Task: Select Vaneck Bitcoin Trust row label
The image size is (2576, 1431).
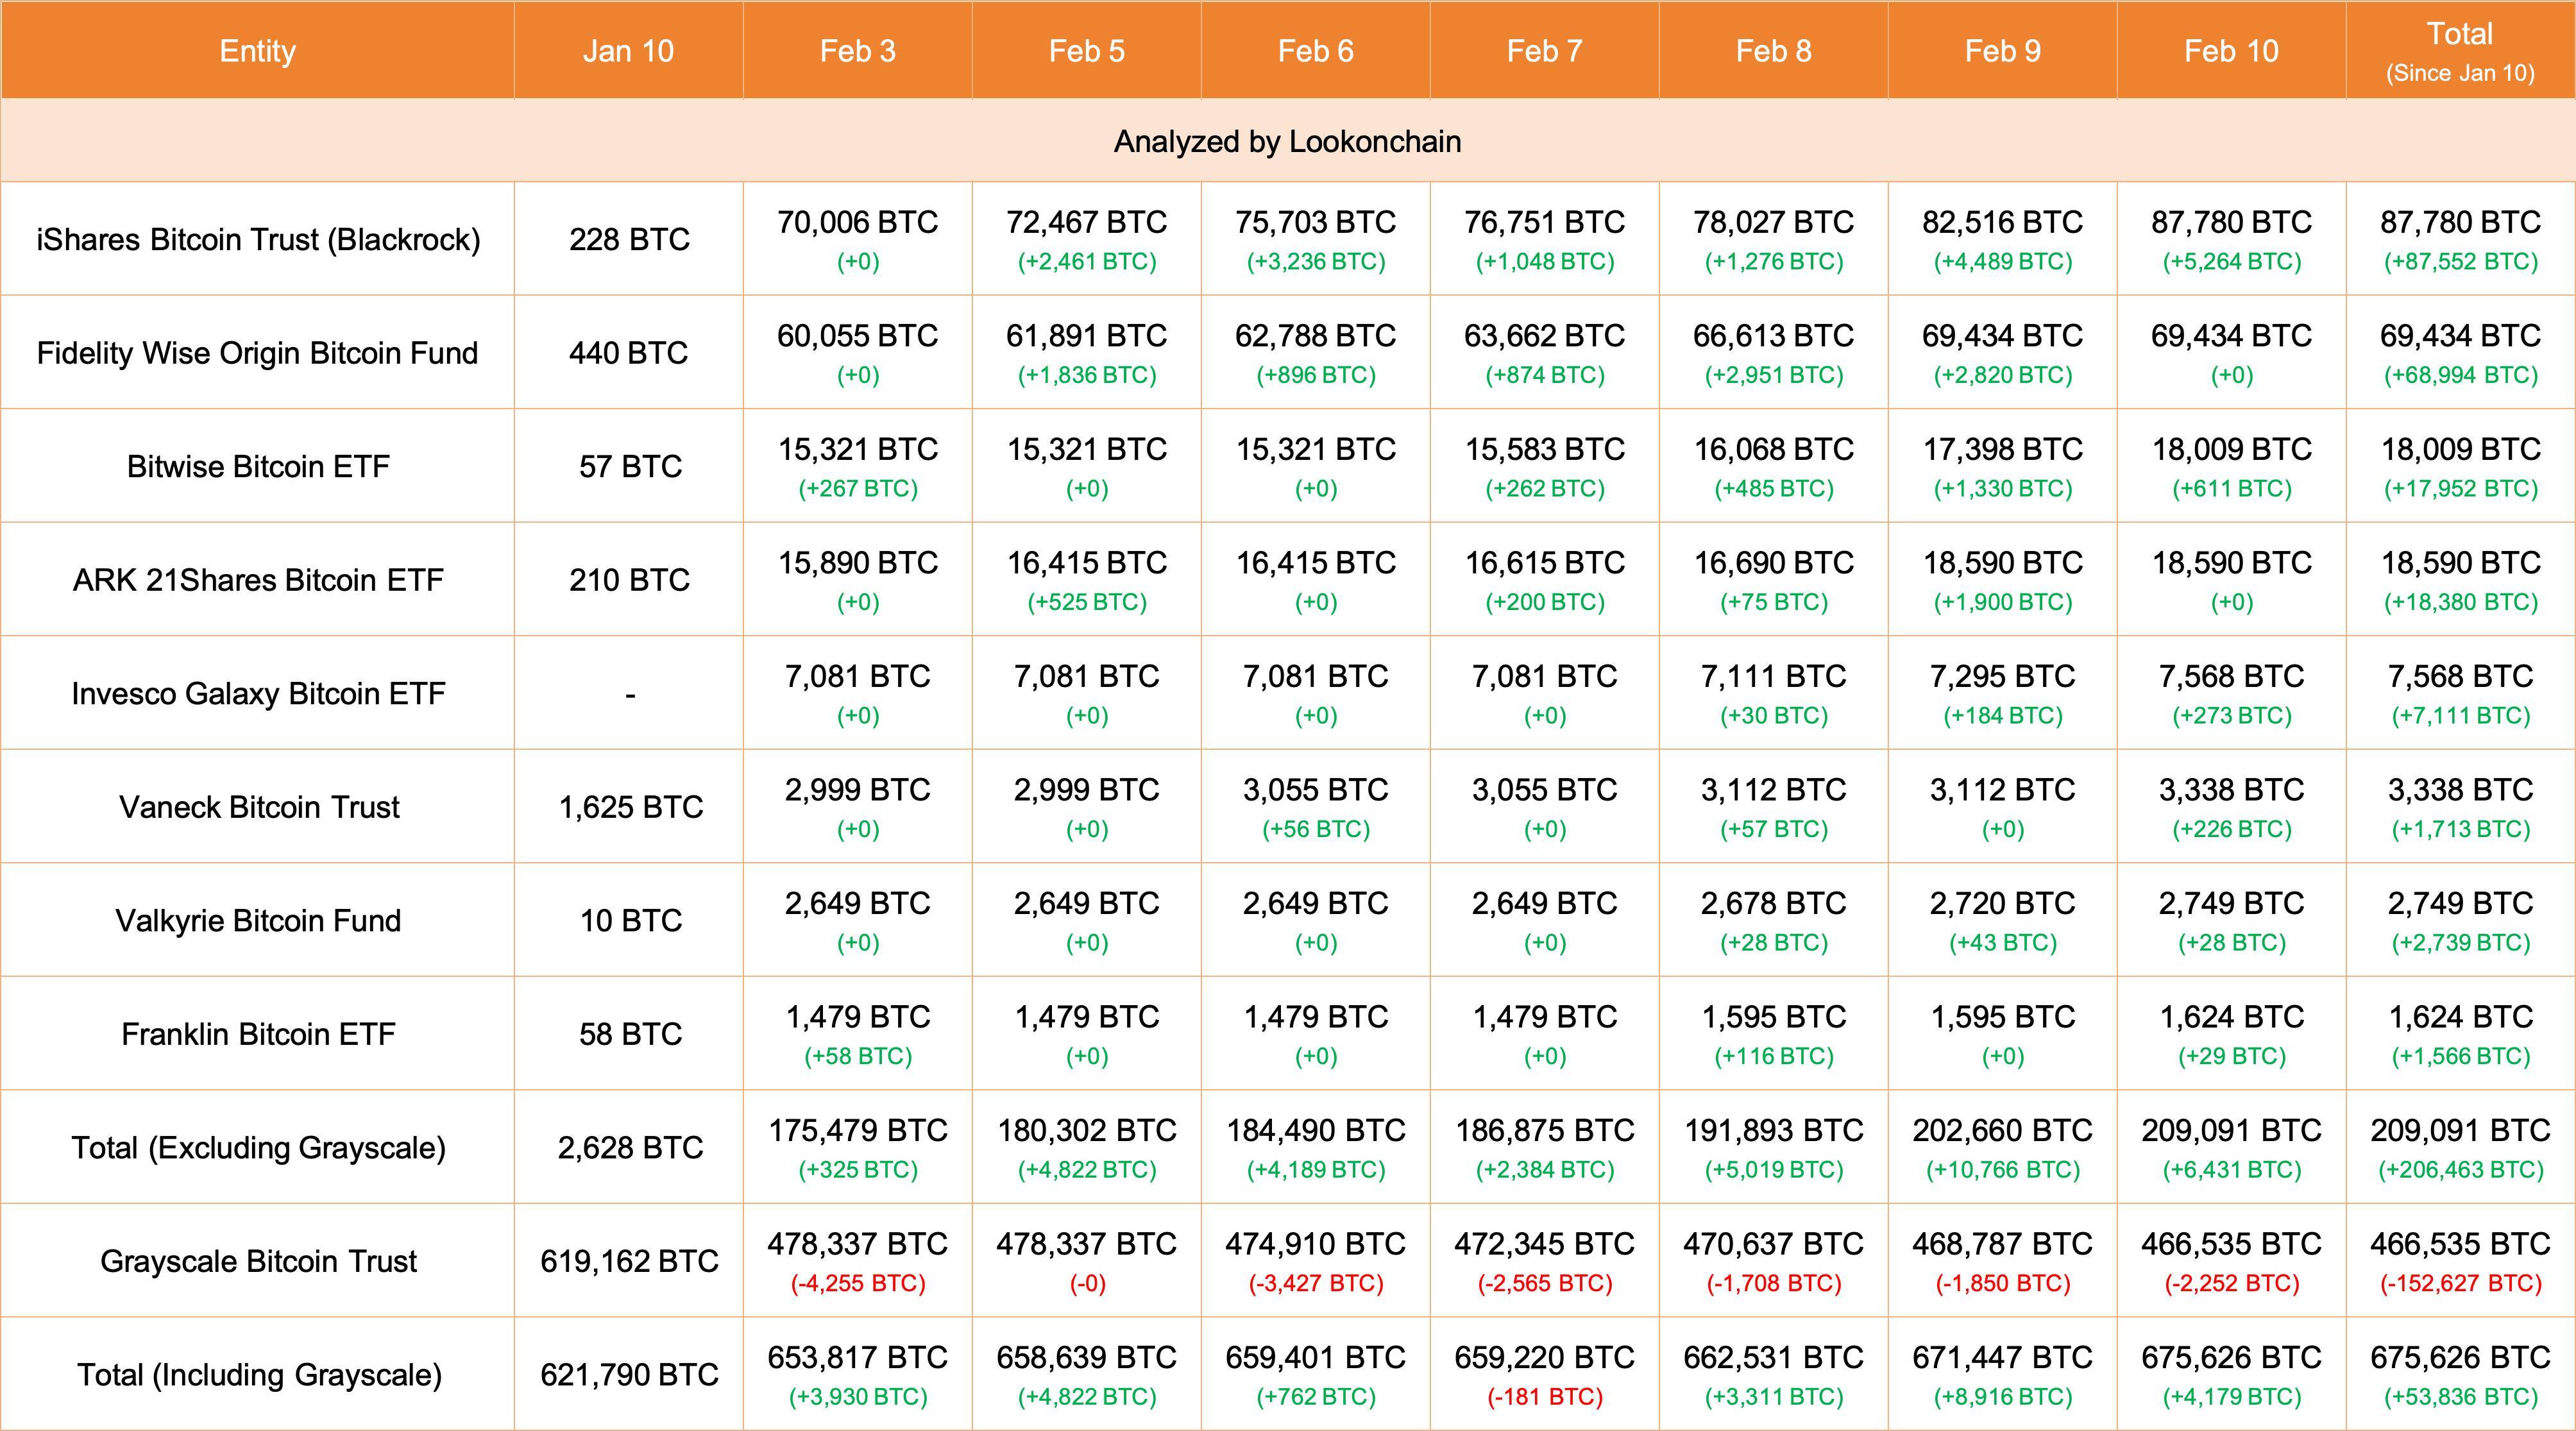Action: 259,807
